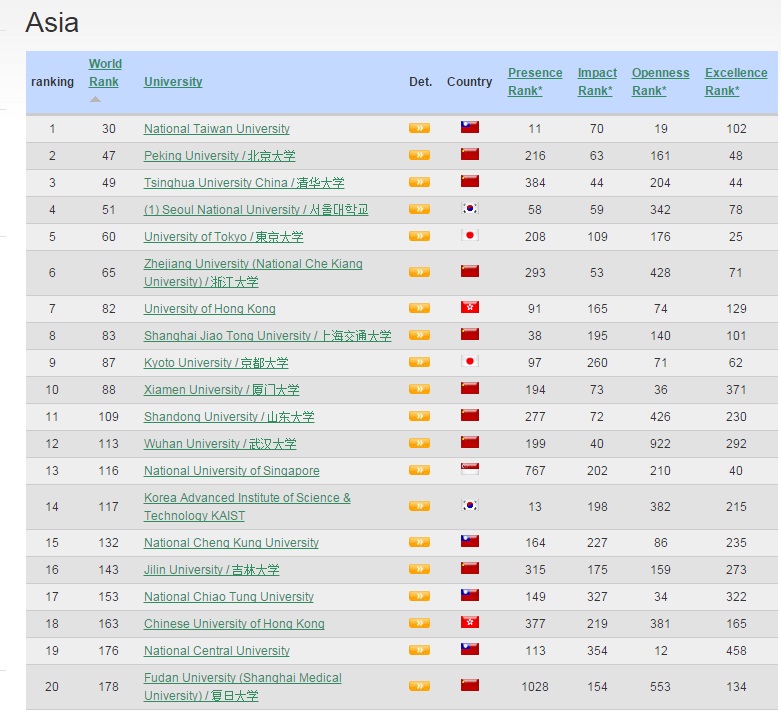
Task: Sort table by University column header
Action: (x=173, y=81)
